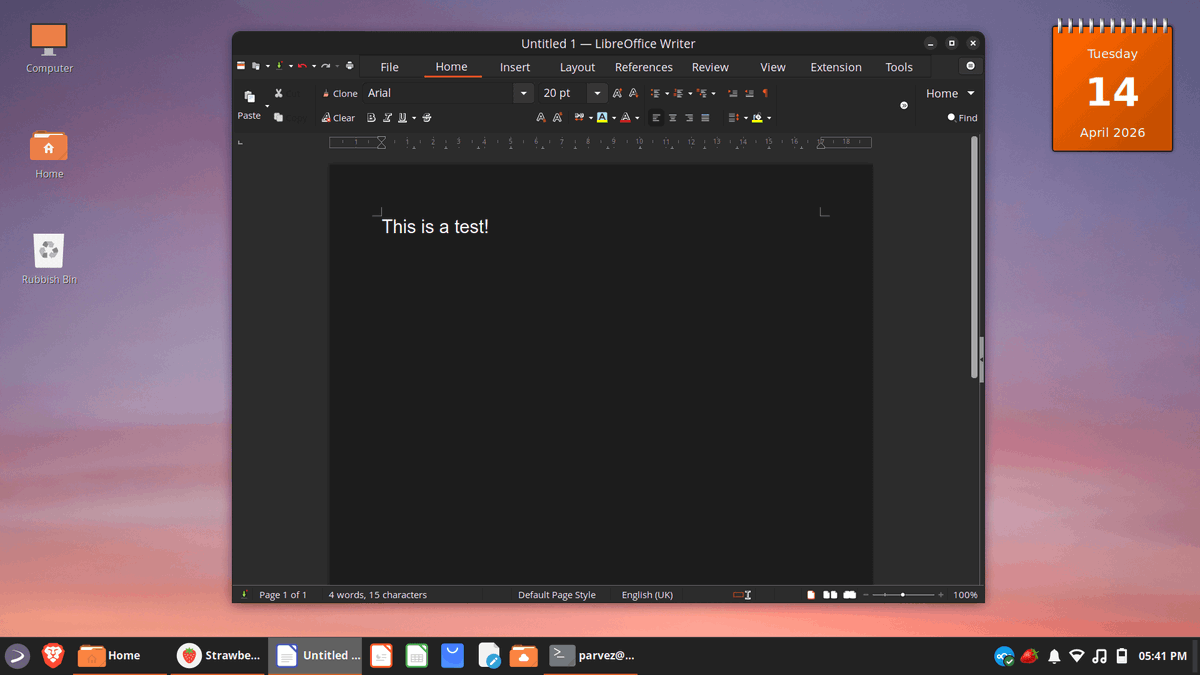1200x675 pixels.
Task: Click the ordered numbered list icon
Action: click(678, 93)
